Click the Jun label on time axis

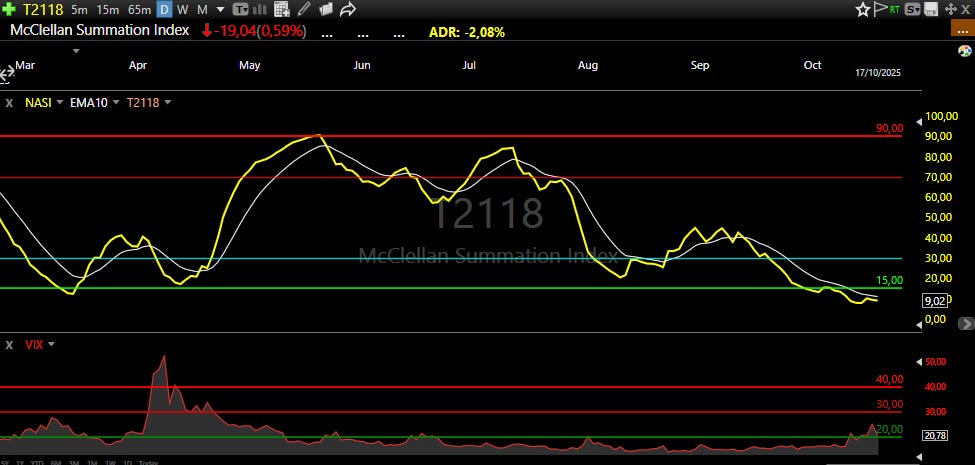tap(362, 65)
